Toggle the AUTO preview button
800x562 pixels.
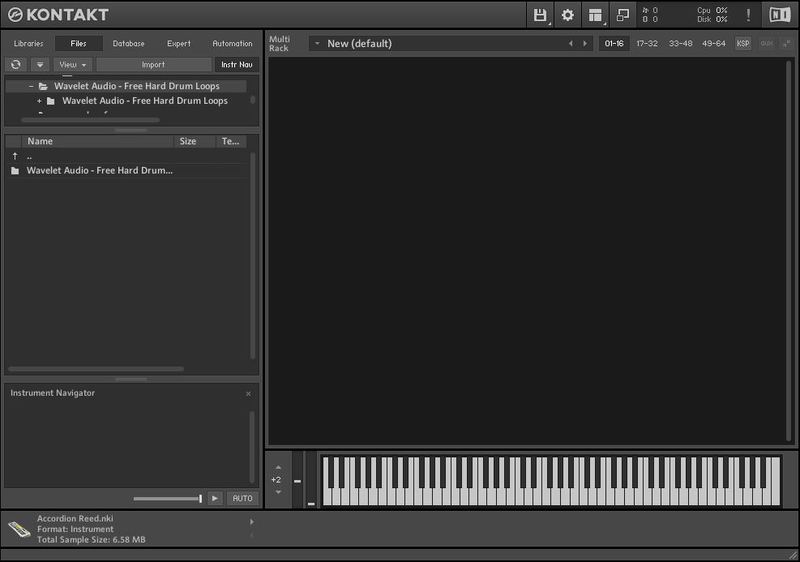(x=242, y=498)
